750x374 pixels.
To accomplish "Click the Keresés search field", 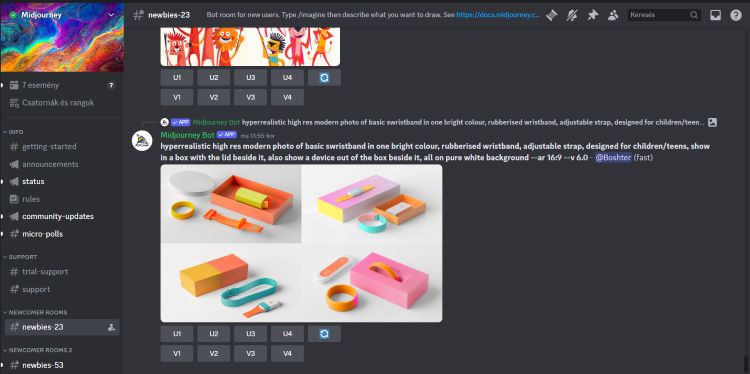I will pos(664,15).
